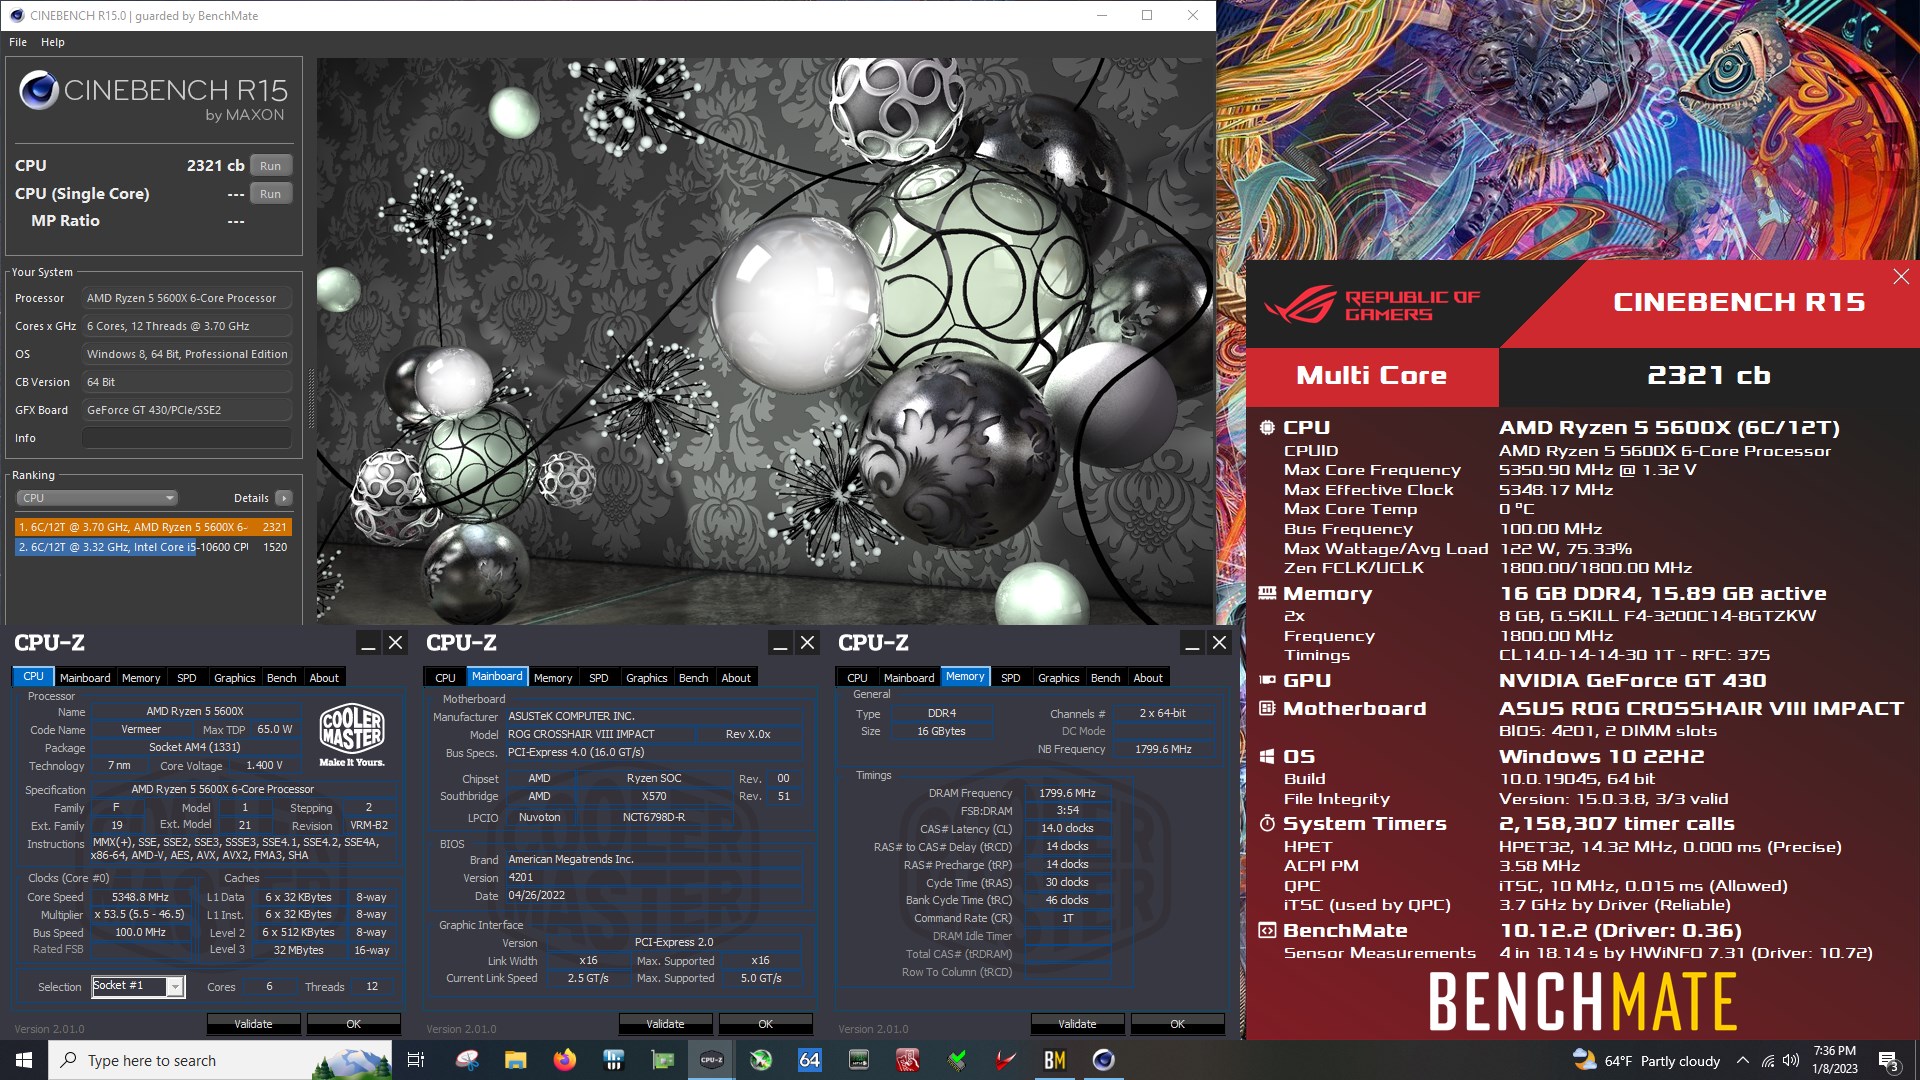The width and height of the screenshot is (1920, 1080).
Task: Click the Memory icon in BenchMate panel
Action: (x=1267, y=594)
